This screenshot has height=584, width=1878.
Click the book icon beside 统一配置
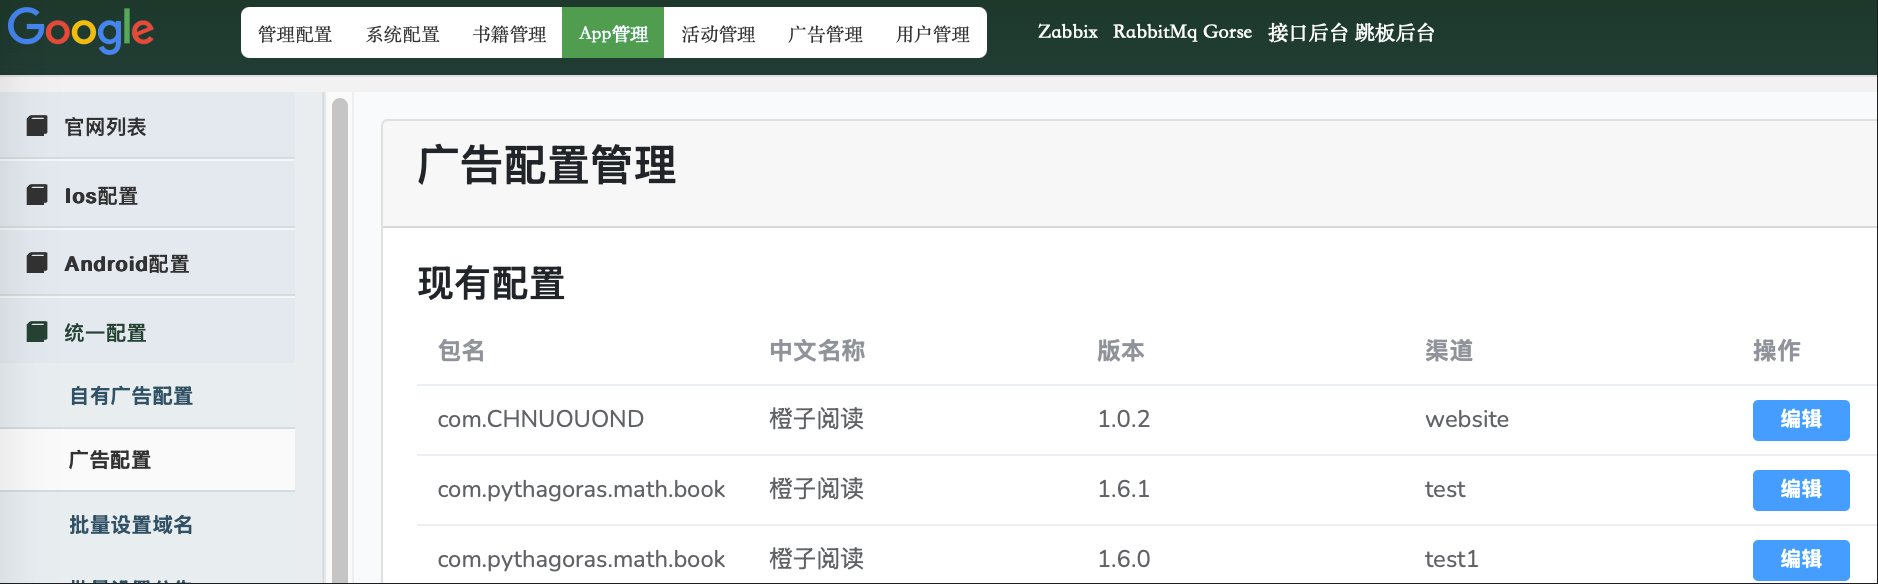click(x=37, y=332)
